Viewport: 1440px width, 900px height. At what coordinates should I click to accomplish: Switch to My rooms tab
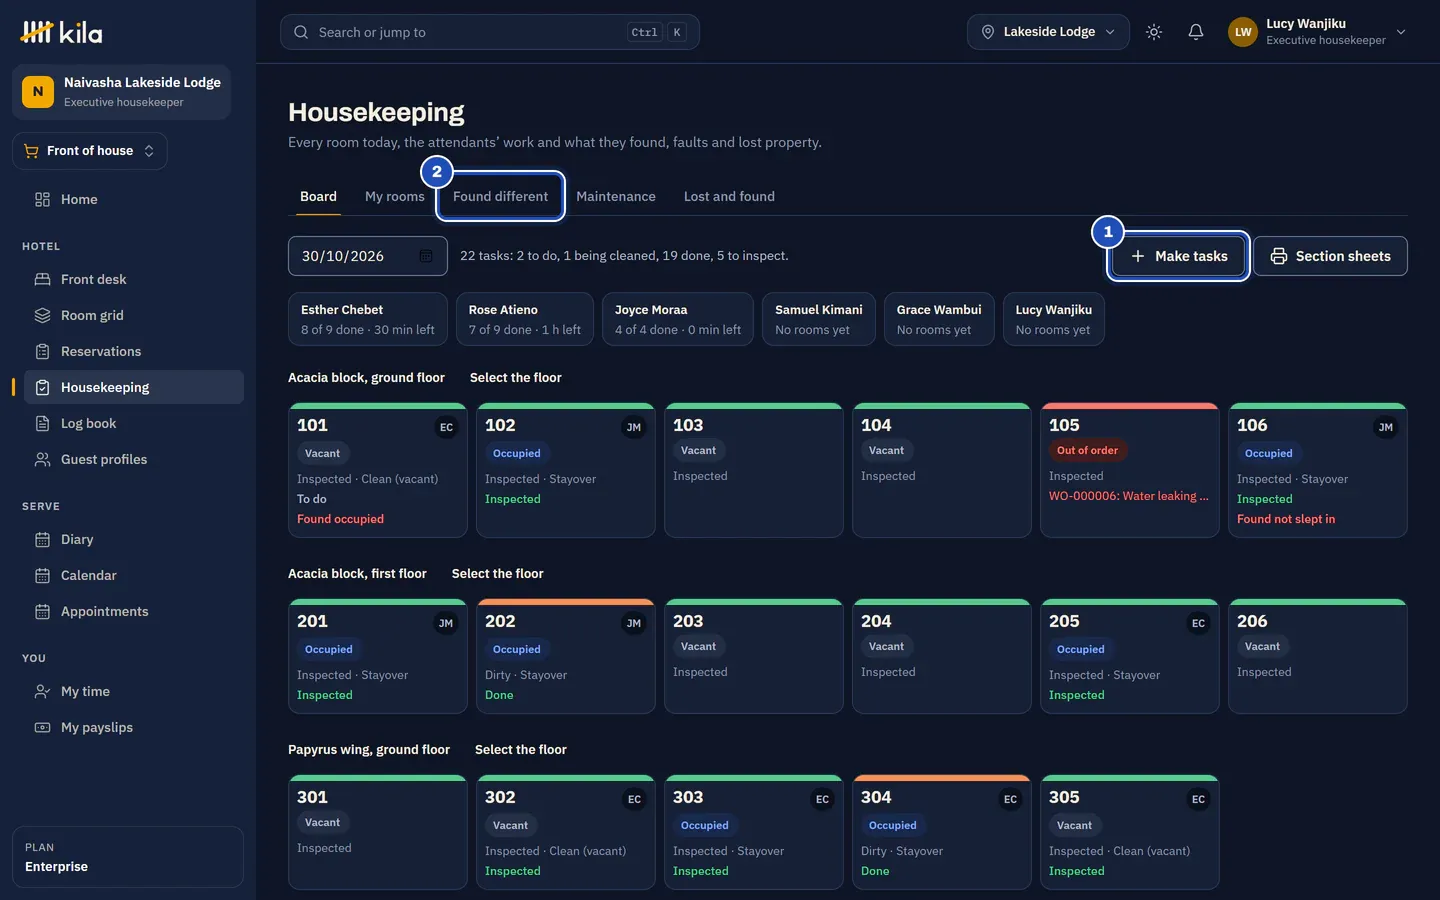click(395, 196)
